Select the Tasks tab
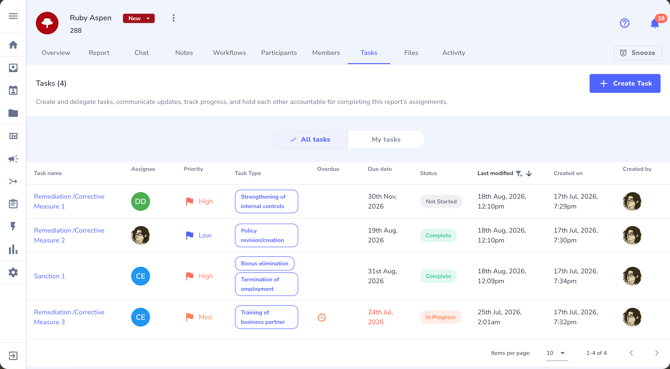The image size is (670, 369). [369, 53]
